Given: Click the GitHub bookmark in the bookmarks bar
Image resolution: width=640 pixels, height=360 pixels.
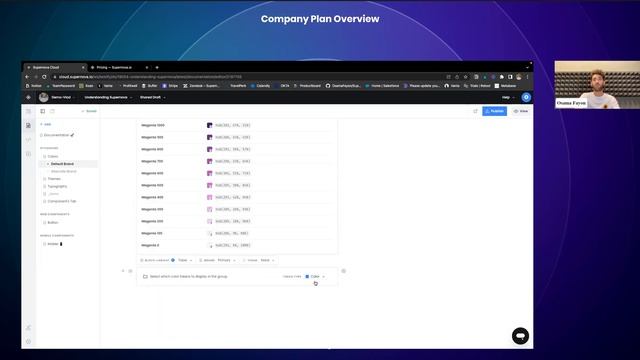Looking at the screenshot, I should (x=342, y=86).
